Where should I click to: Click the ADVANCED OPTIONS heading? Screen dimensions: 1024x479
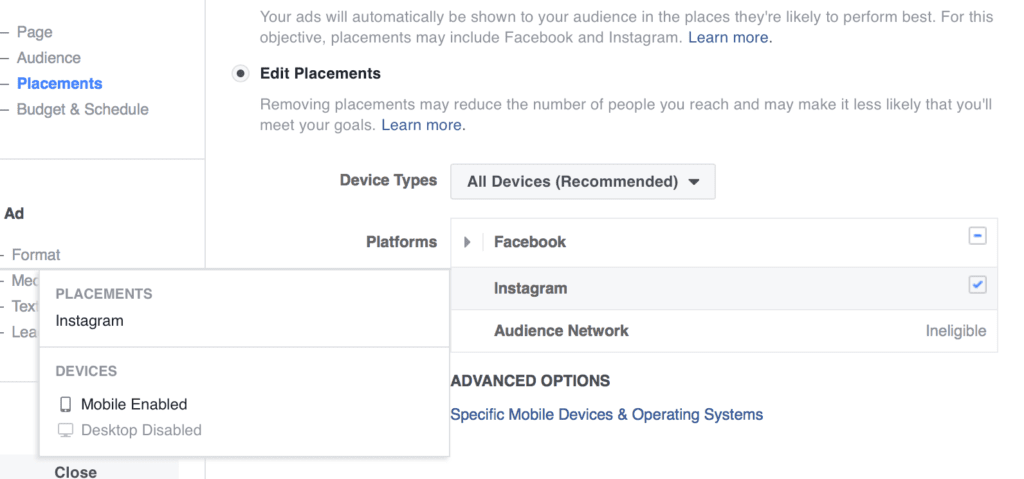pyautogui.click(x=530, y=381)
